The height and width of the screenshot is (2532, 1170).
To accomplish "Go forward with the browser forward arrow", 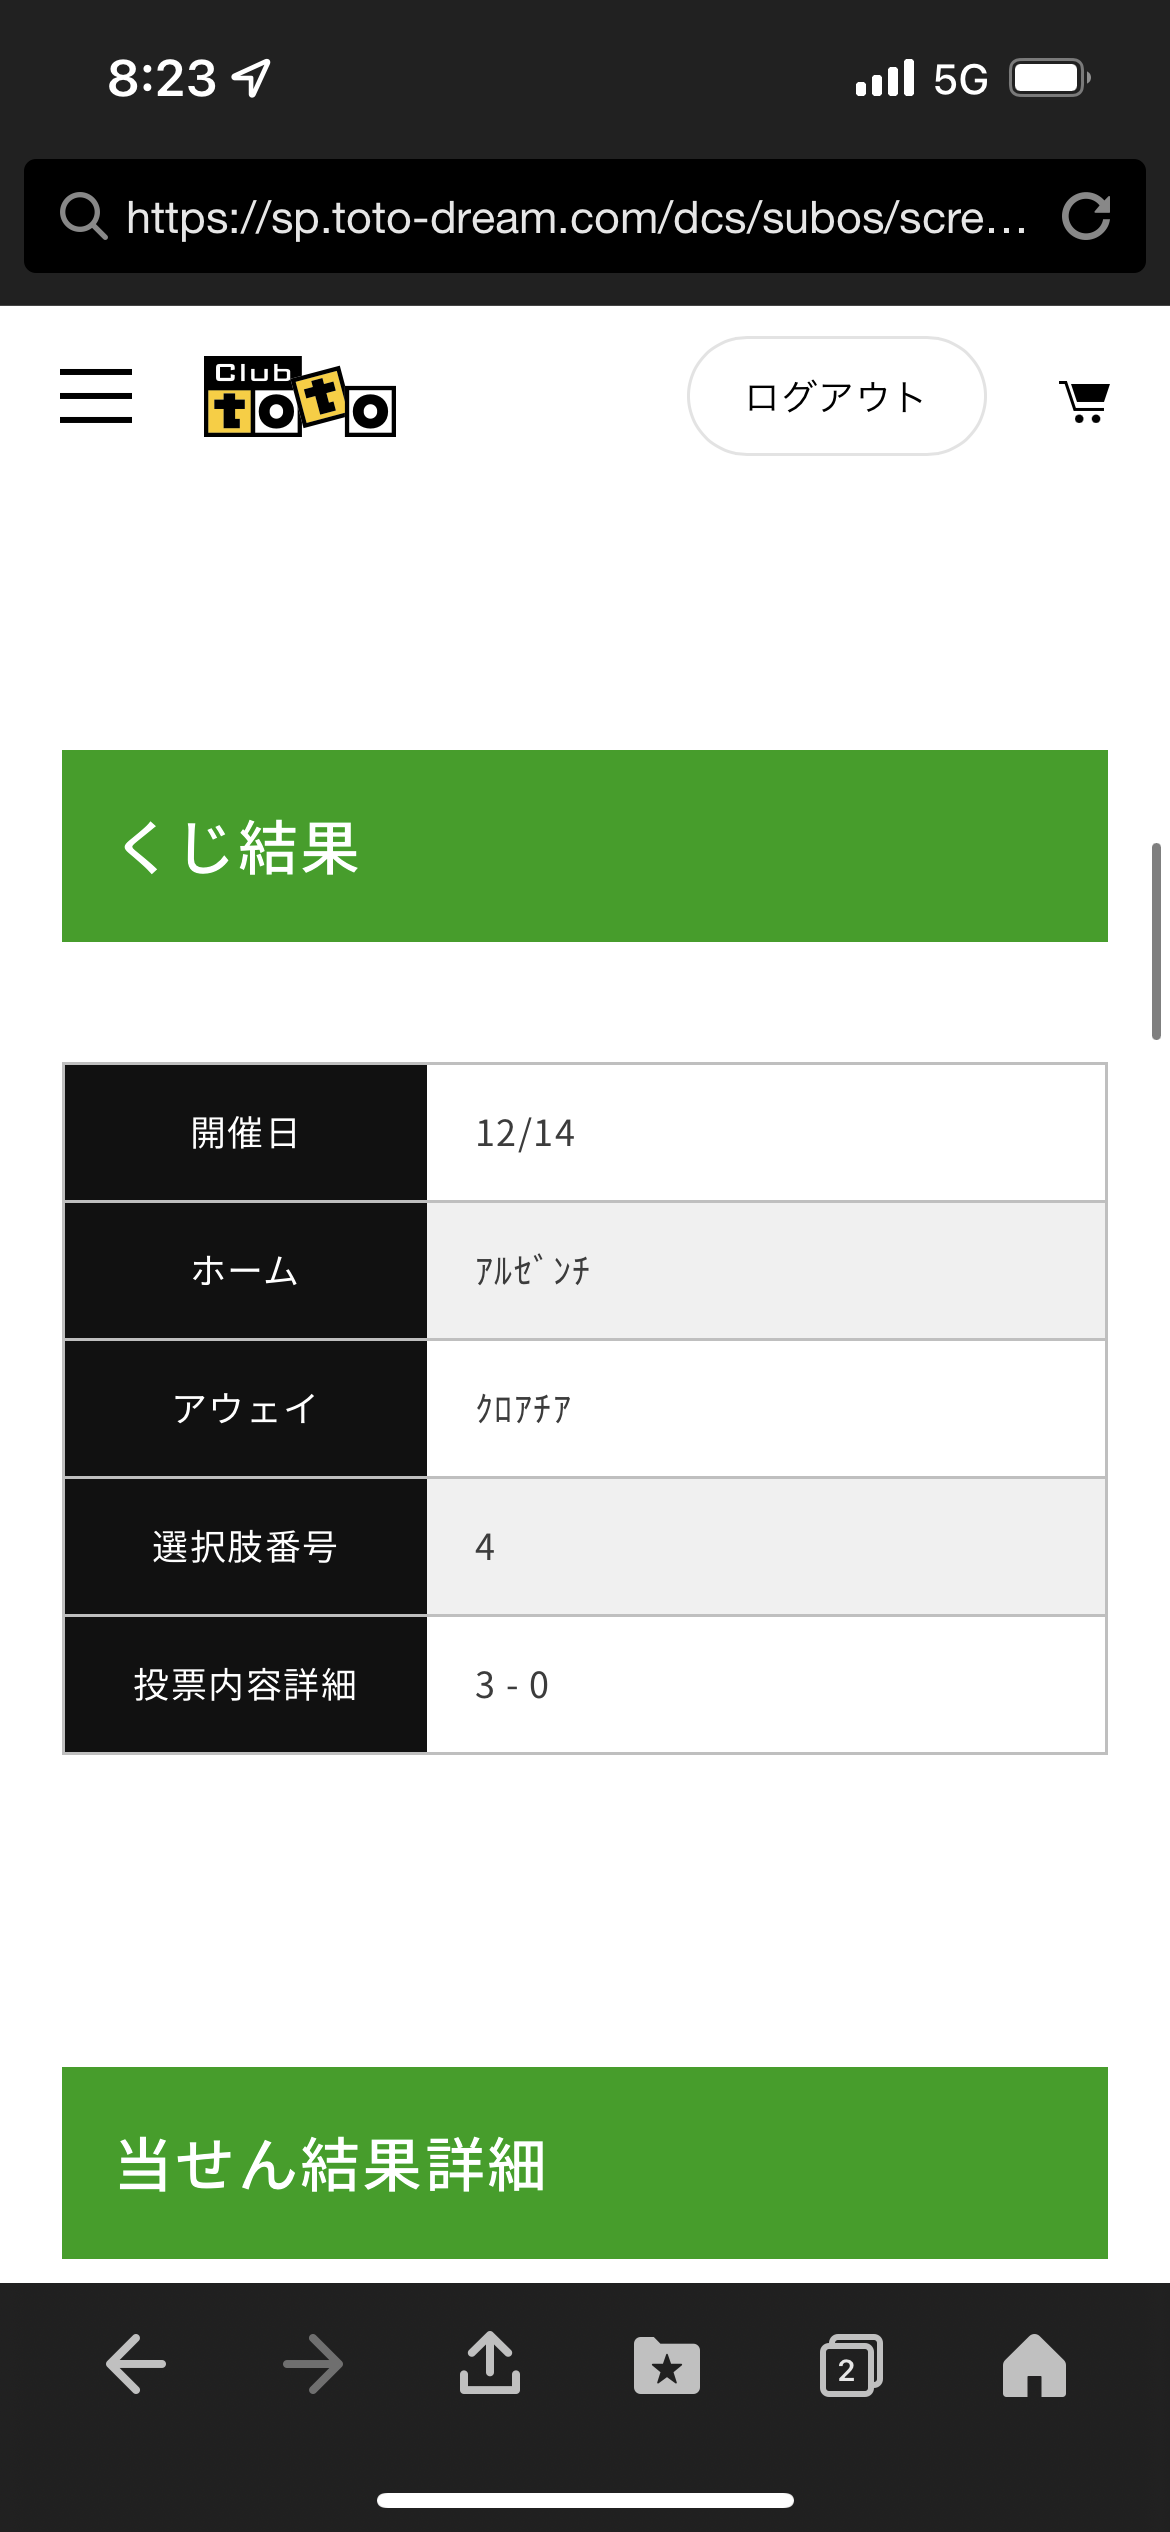I will [313, 2364].
